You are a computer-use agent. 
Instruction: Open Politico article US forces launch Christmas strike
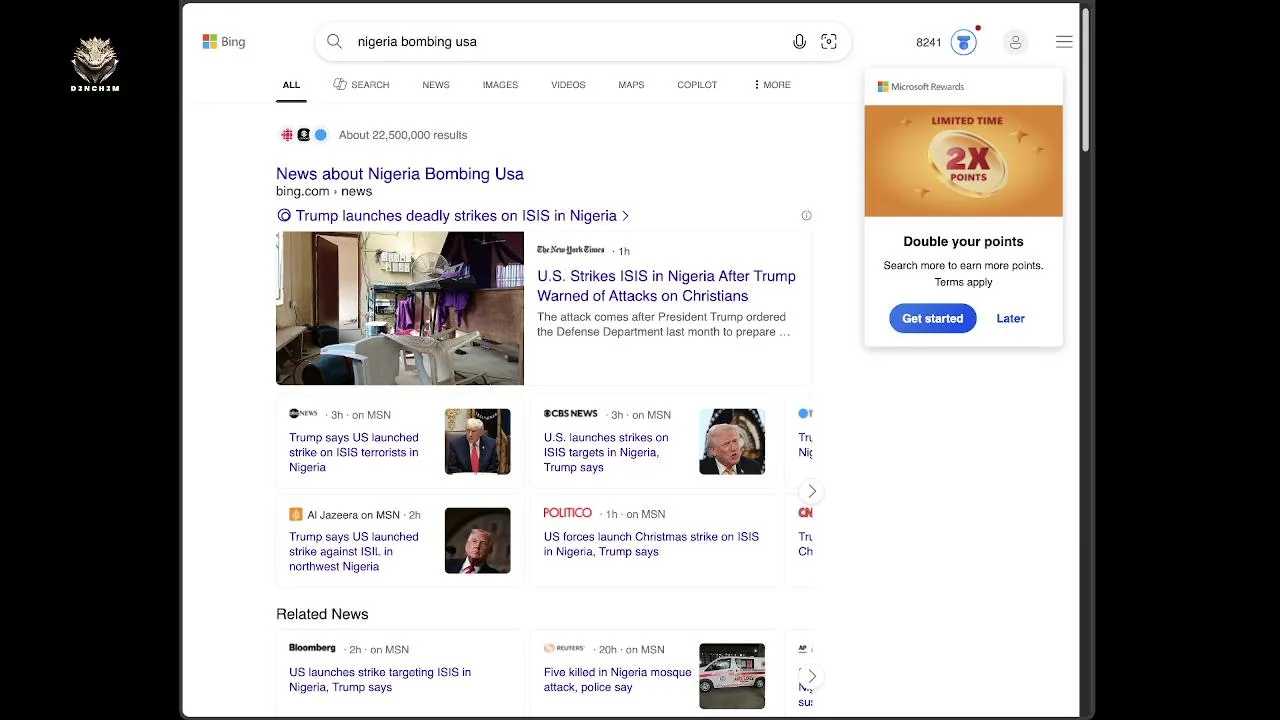(x=651, y=544)
